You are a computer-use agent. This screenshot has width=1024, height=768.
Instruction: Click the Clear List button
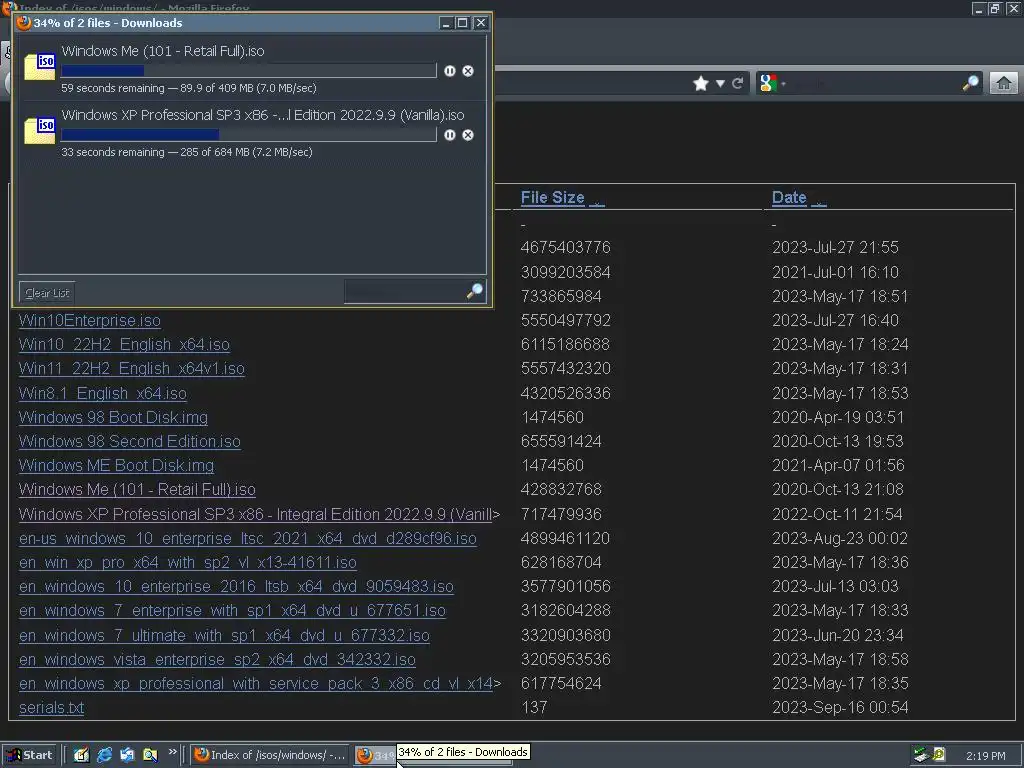(47, 293)
